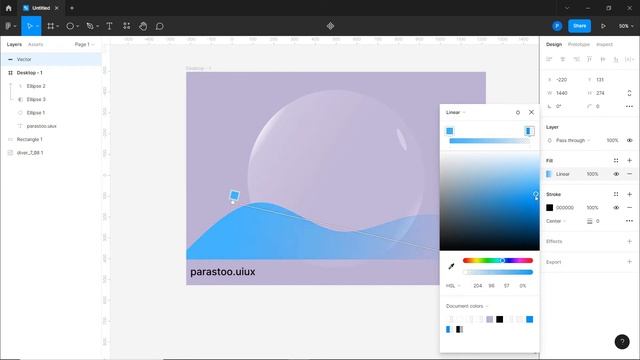Open advanced stroke options ellipsis
640x360 pixels.
pos(629,221)
